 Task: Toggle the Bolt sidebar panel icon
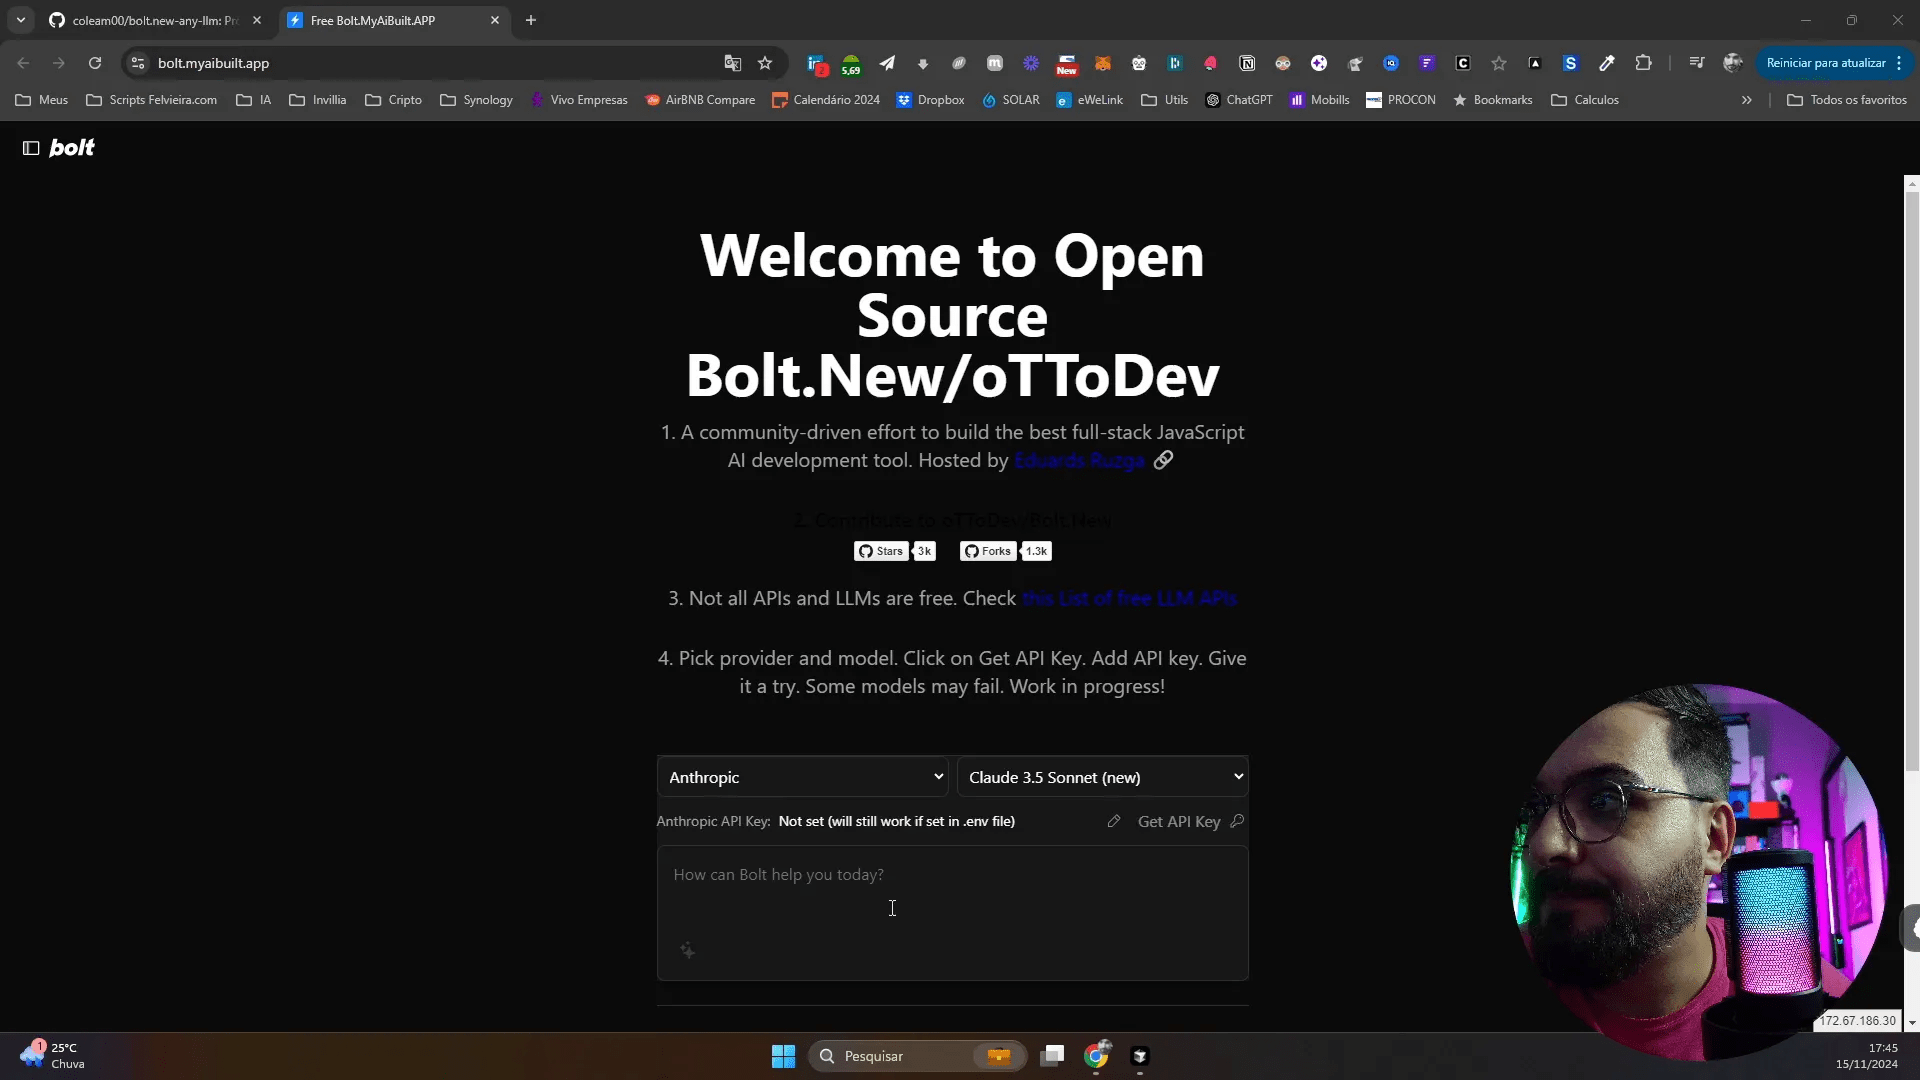pyautogui.click(x=31, y=148)
